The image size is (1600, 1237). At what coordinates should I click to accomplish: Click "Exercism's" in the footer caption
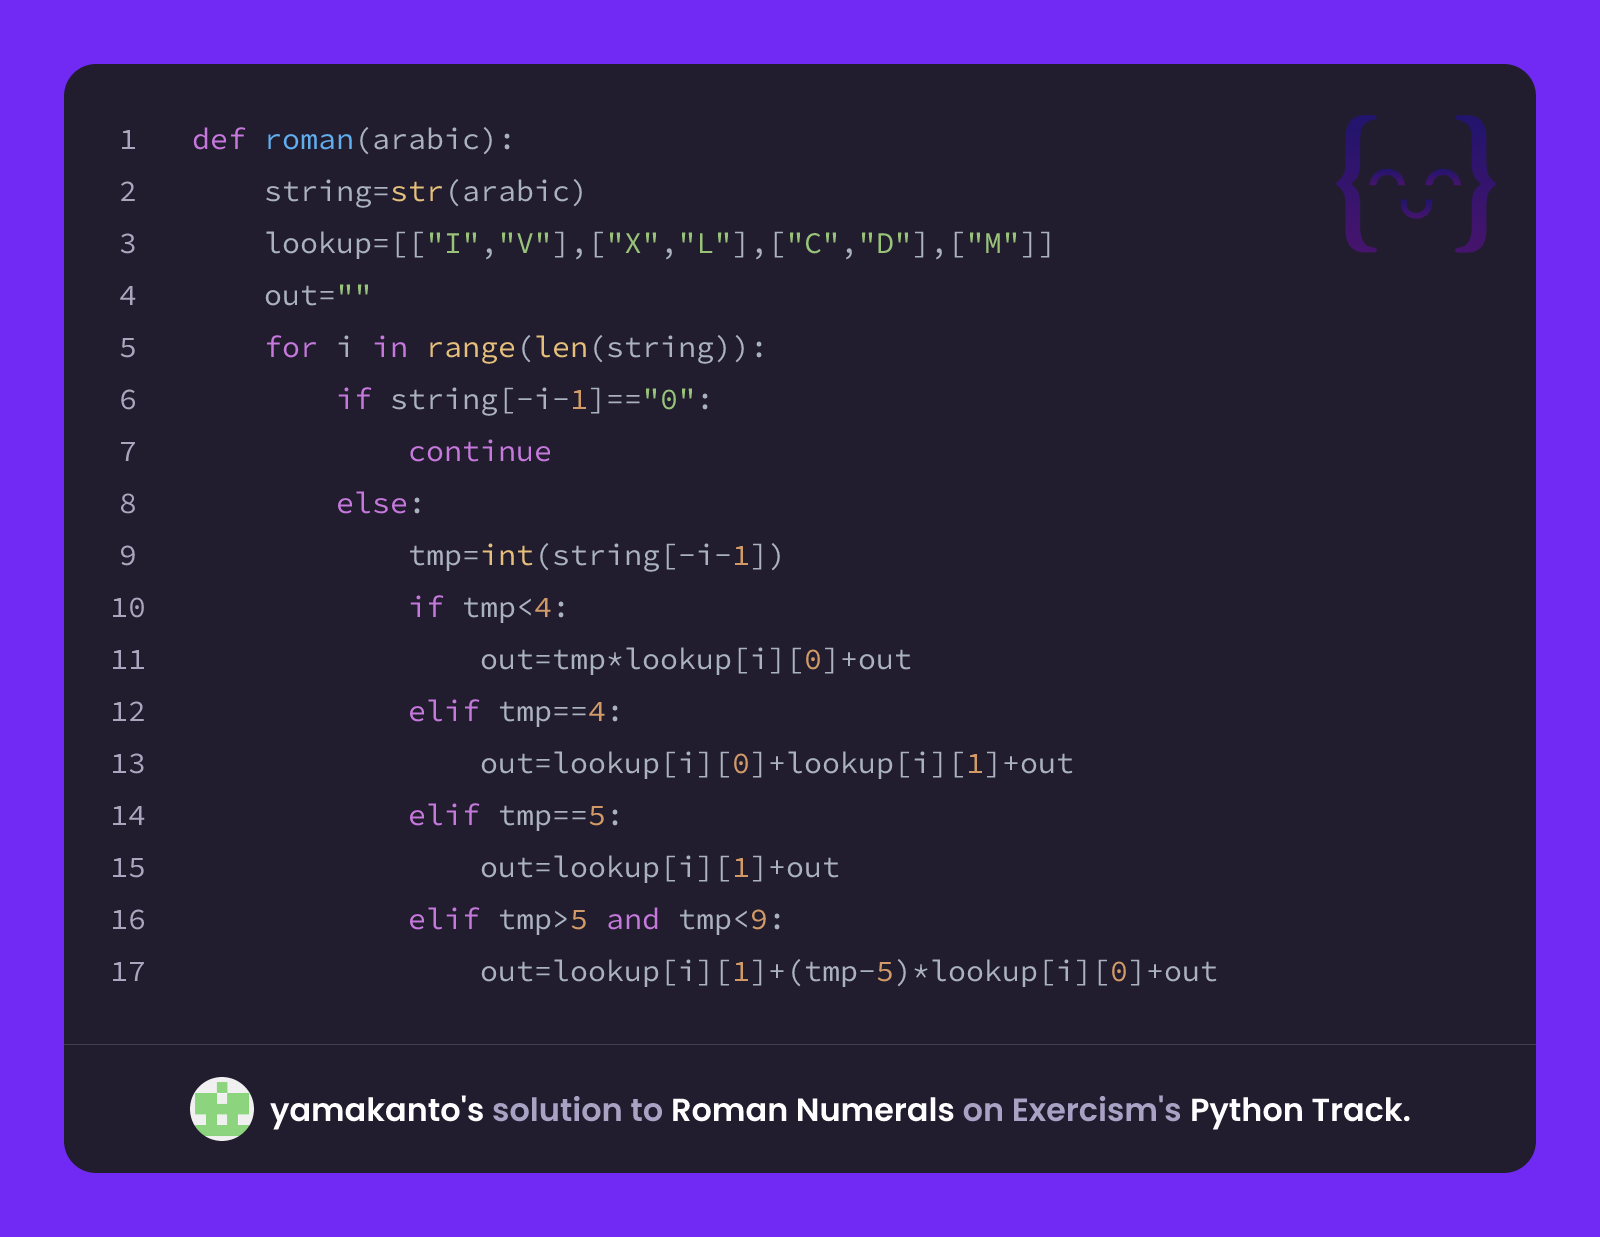pyautogui.click(x=1096, y=1110)
